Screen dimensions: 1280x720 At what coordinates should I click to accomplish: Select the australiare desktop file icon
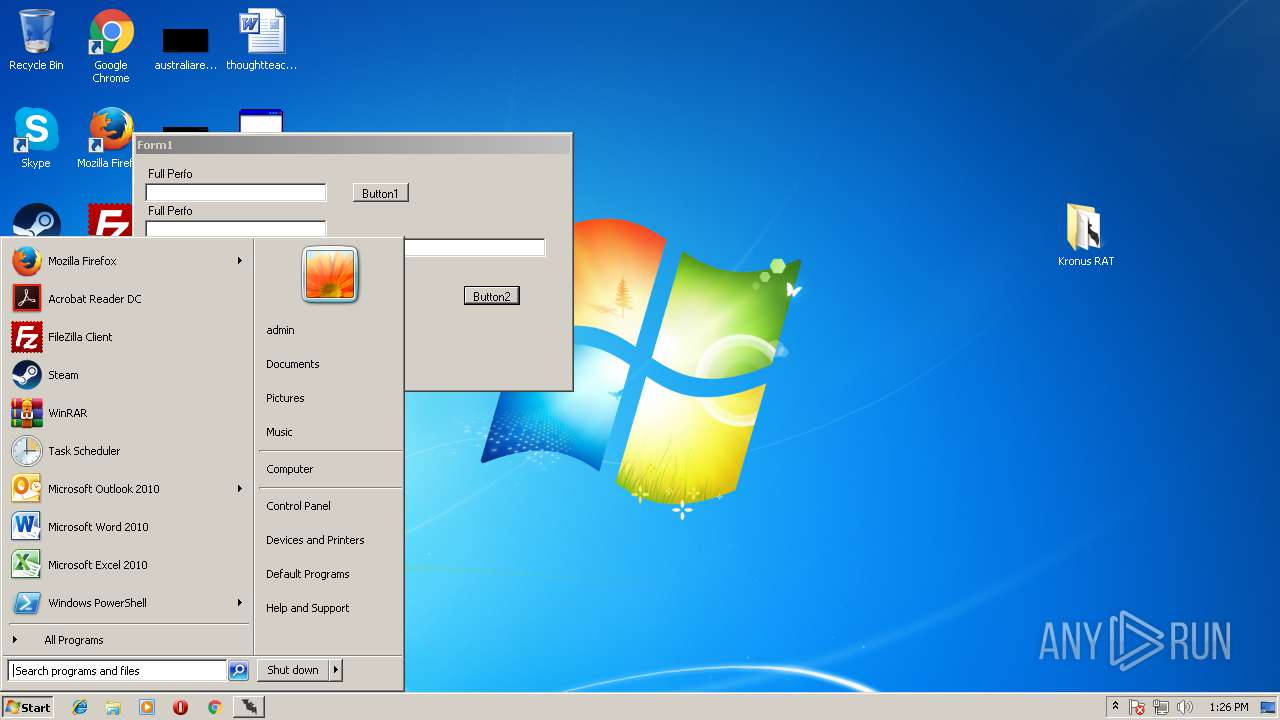pos(186,46)
